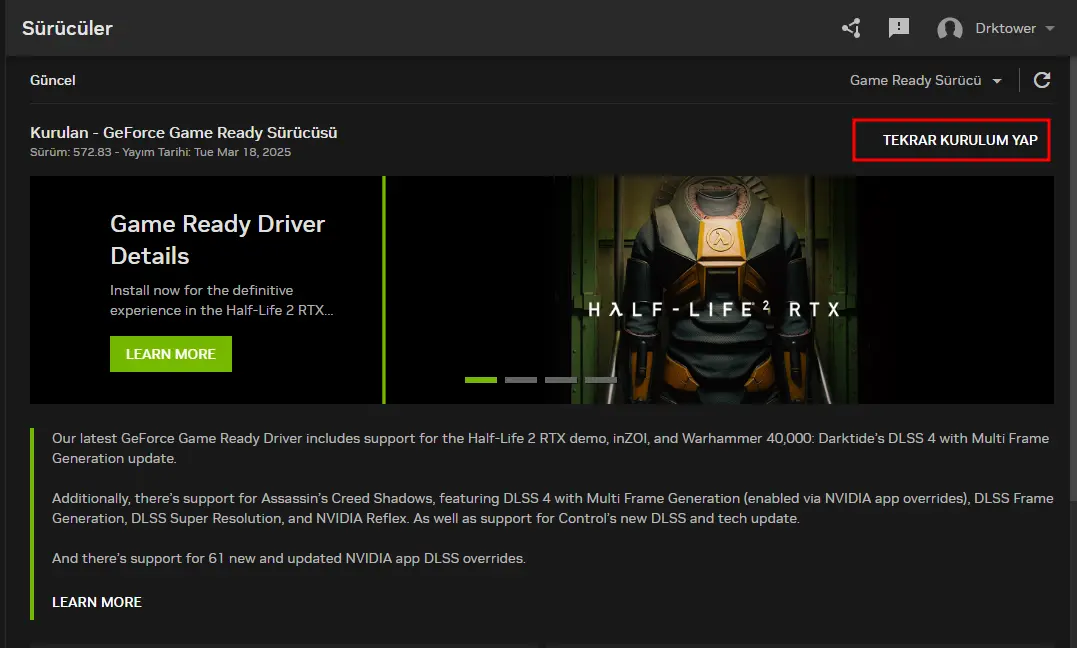Click LEARN MORE link below description
The width and height of the screenshot is (1077, 648).
97,602
